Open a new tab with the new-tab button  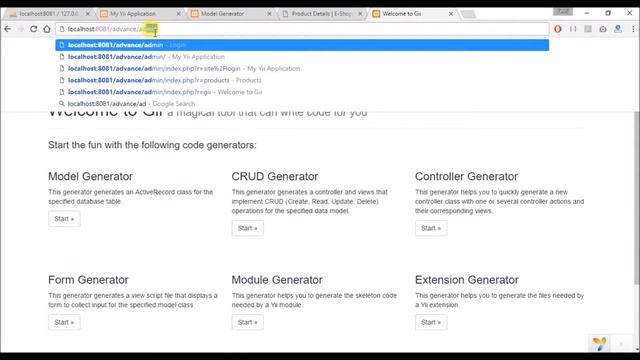point(468,14)
